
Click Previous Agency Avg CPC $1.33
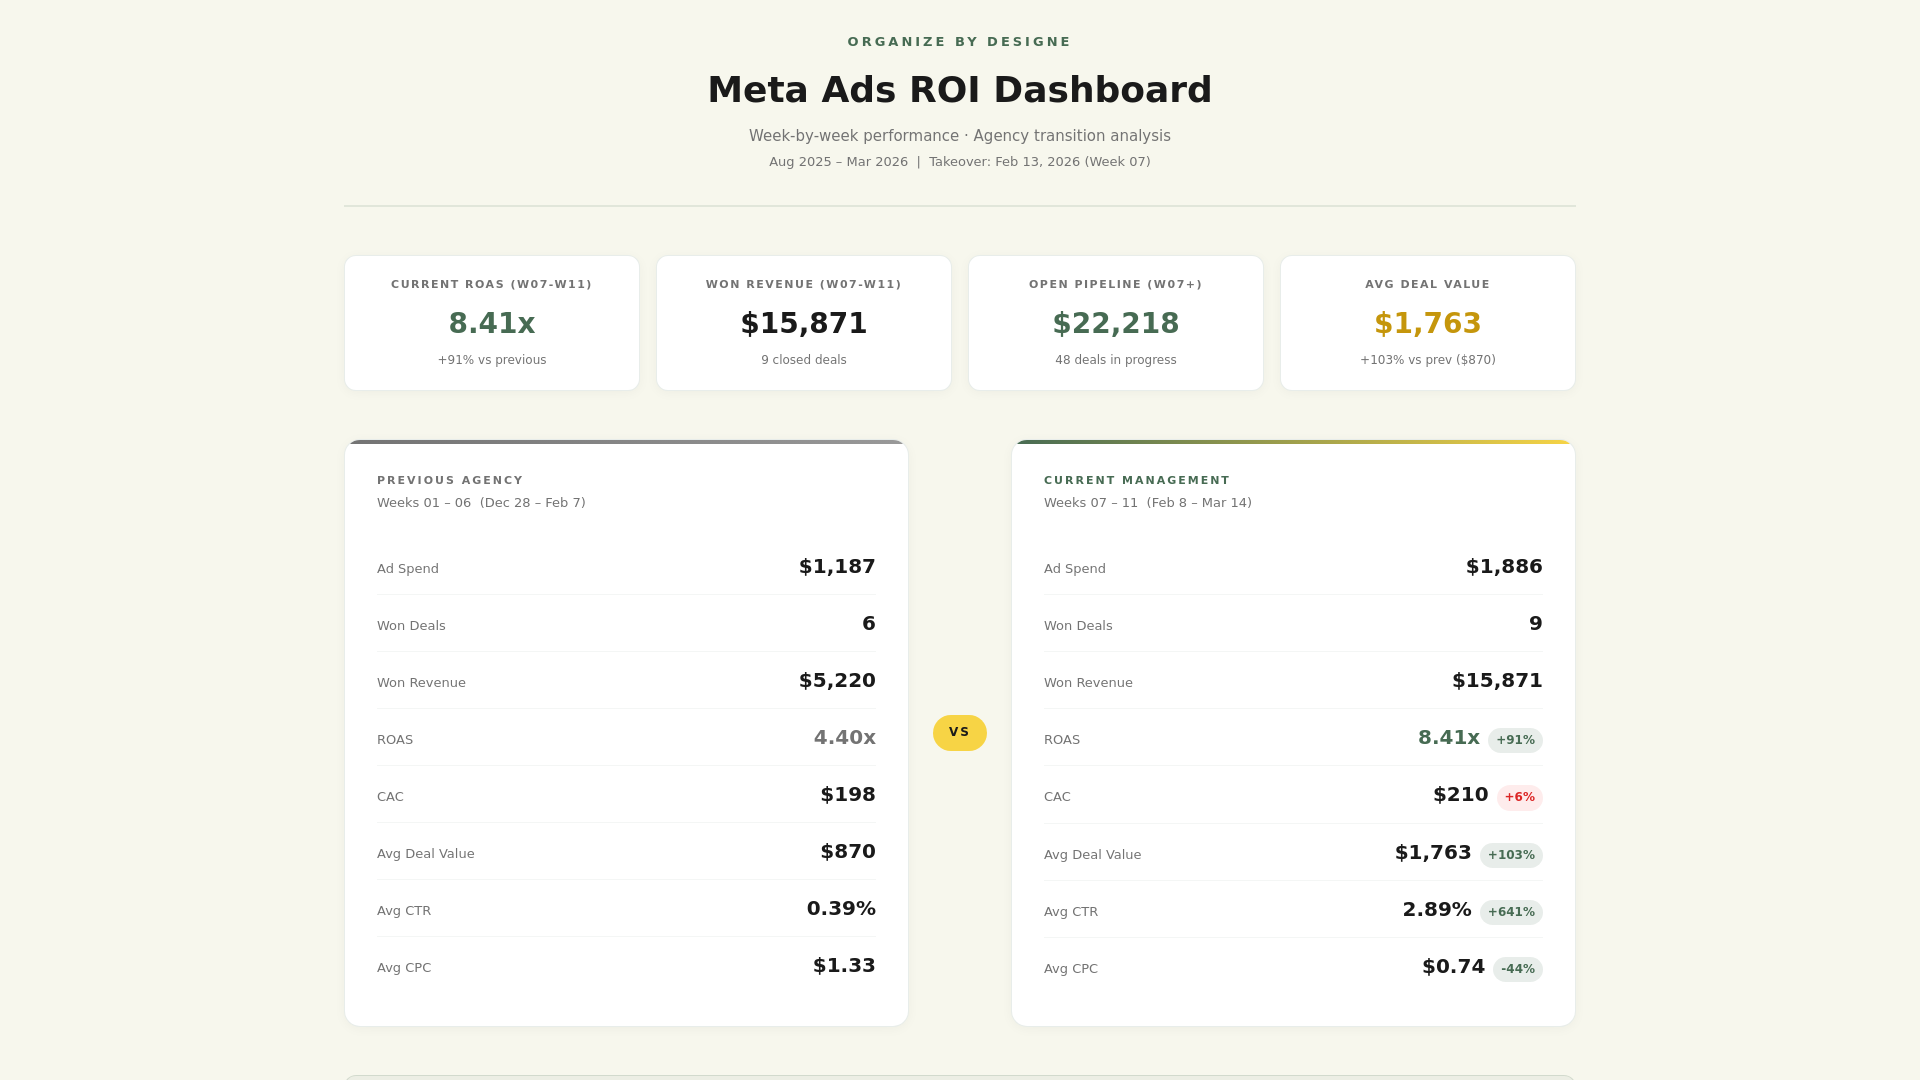pos(844,966)
